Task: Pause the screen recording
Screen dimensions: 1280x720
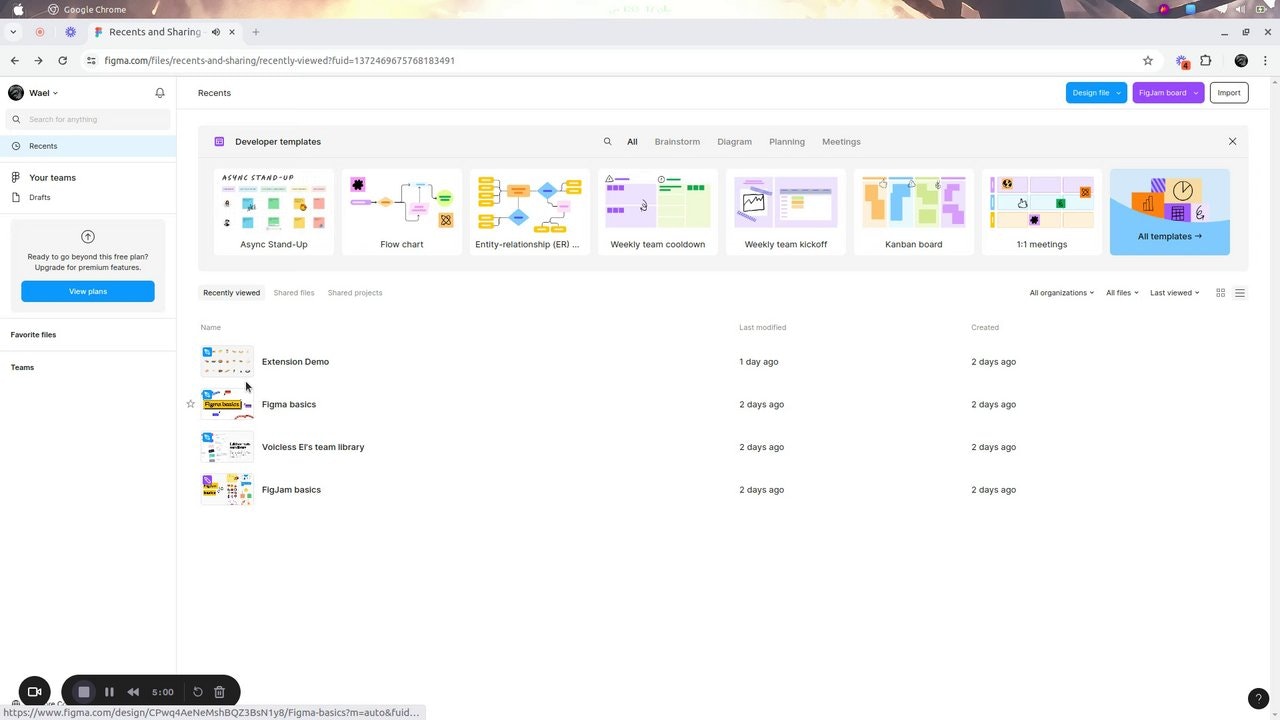Action: click(109, 691)
